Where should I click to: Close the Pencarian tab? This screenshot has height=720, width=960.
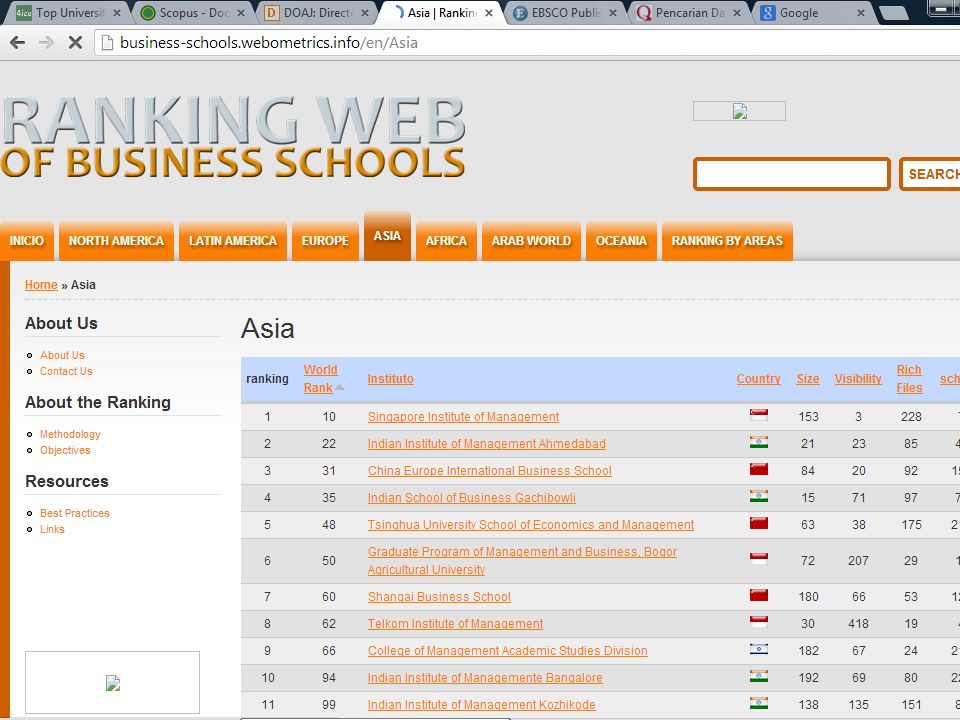[x=737, y=13]
